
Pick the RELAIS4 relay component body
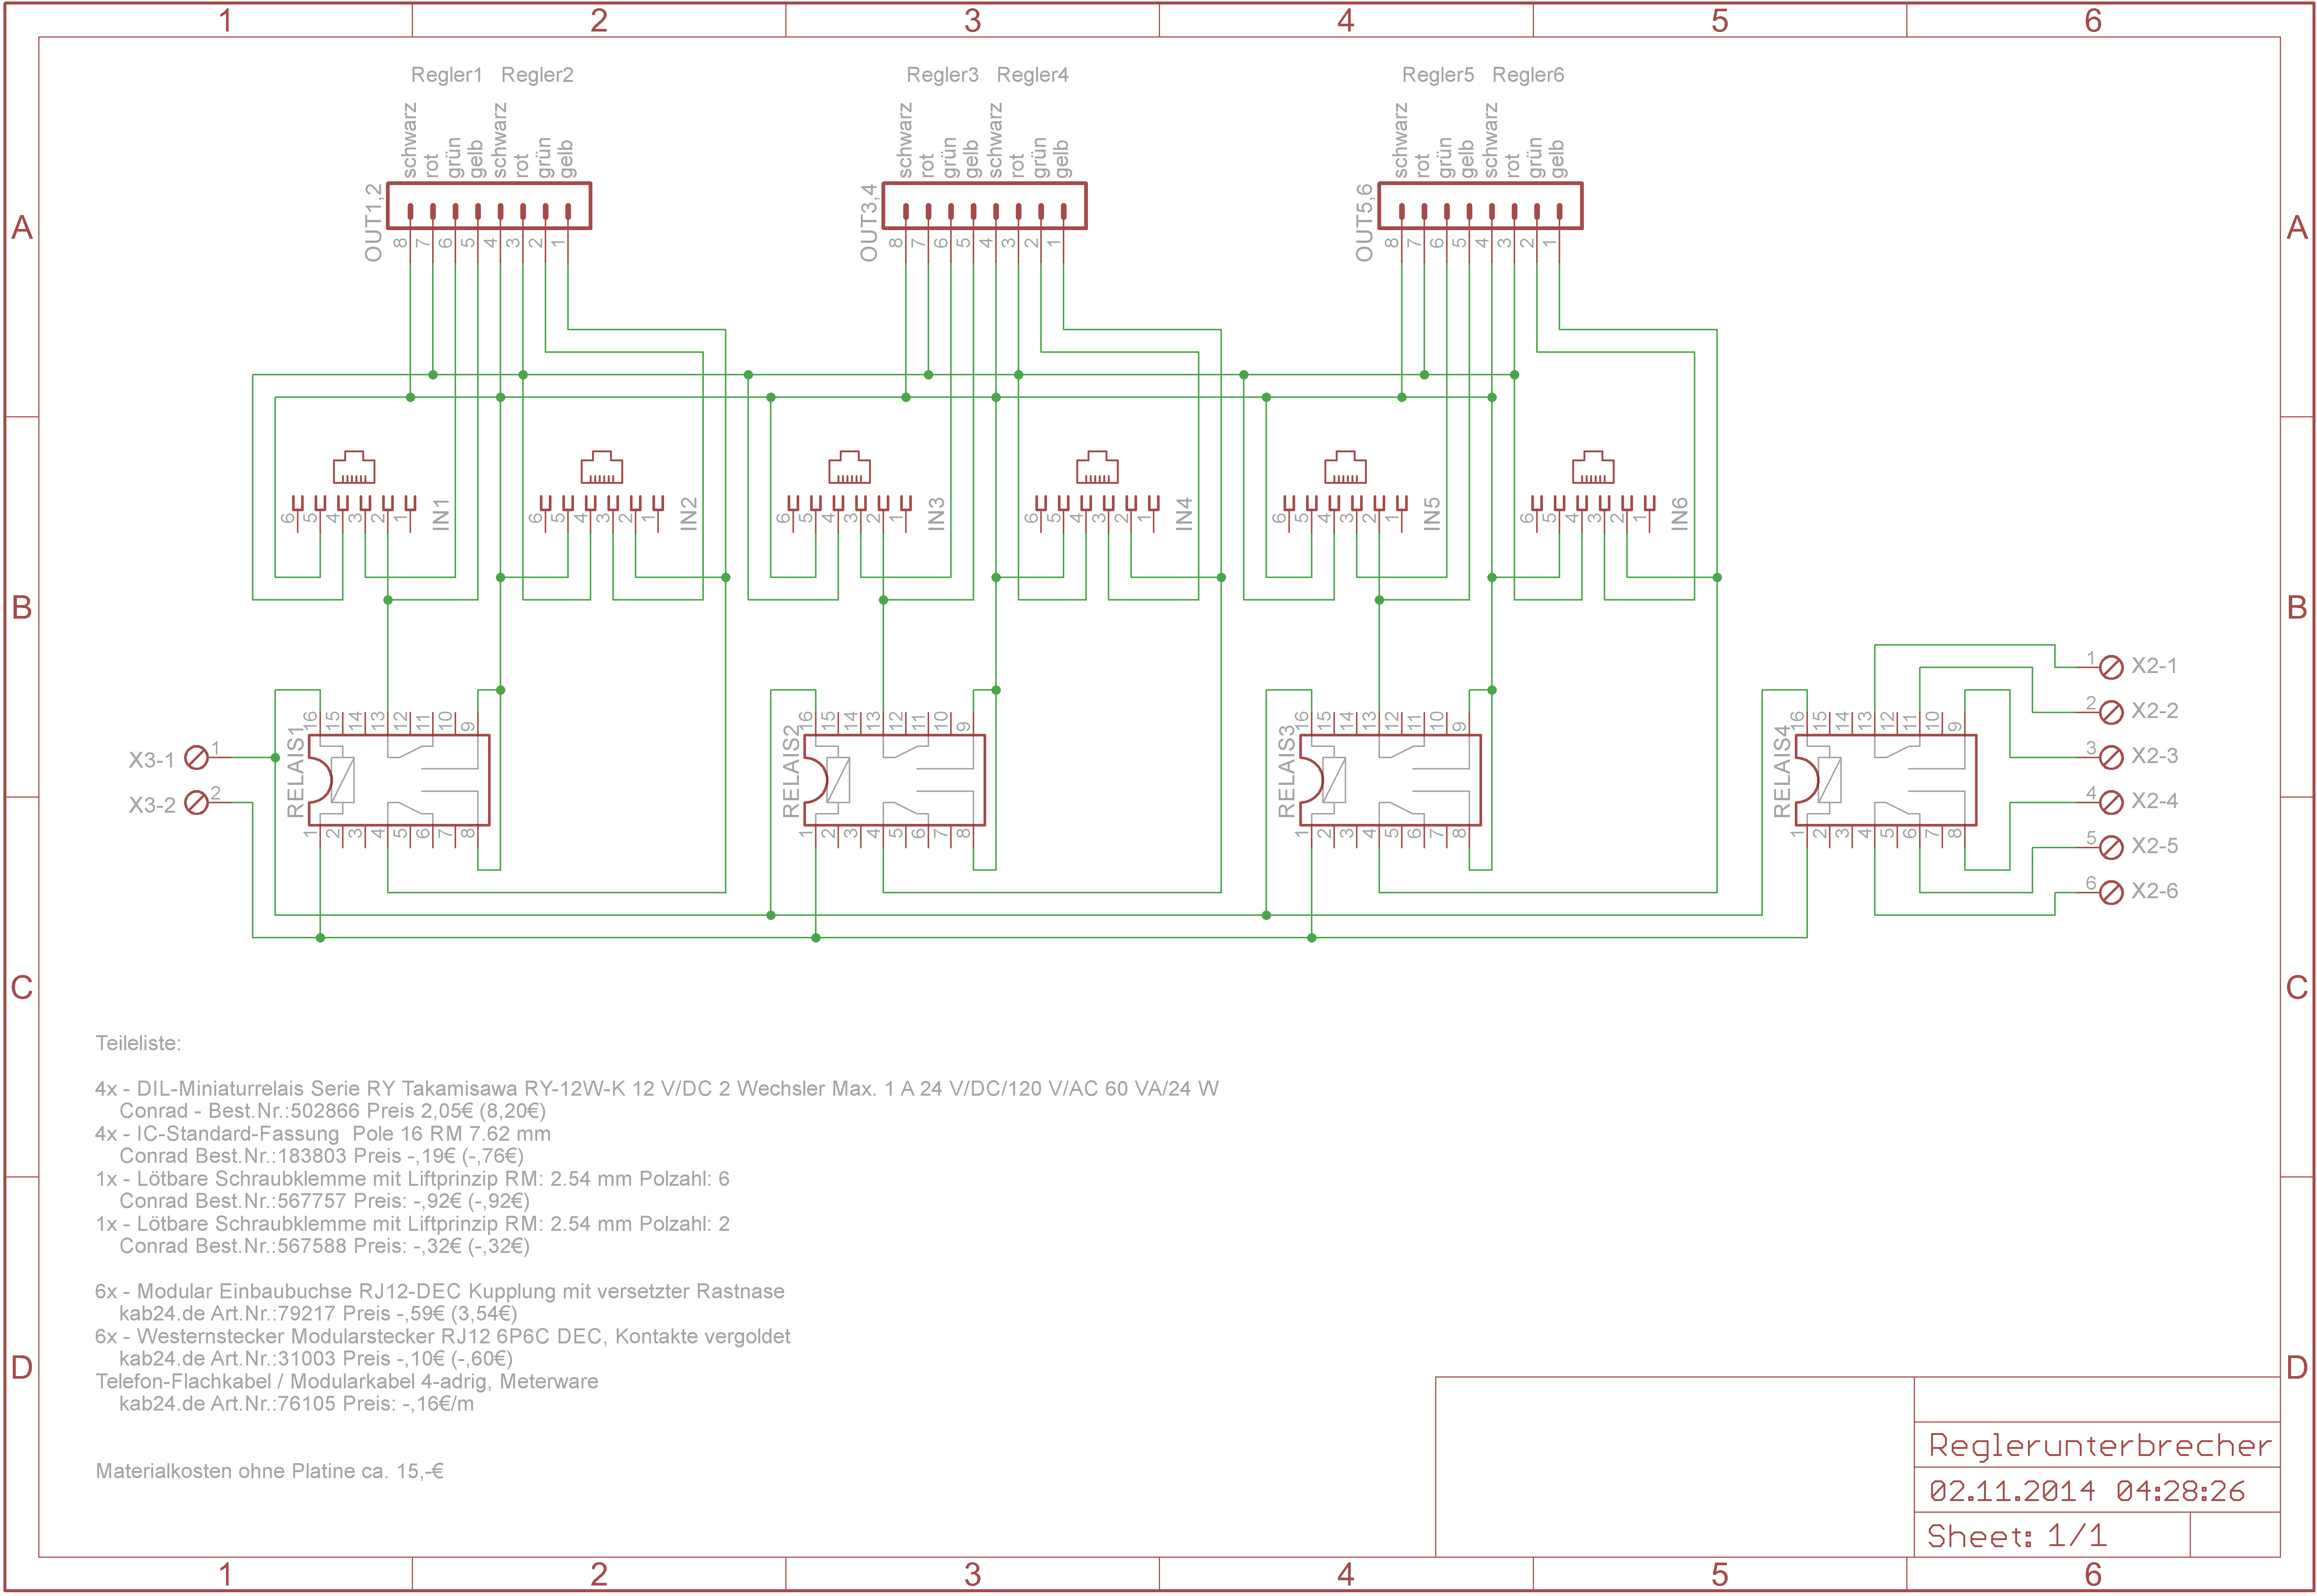coord(1886,780)
